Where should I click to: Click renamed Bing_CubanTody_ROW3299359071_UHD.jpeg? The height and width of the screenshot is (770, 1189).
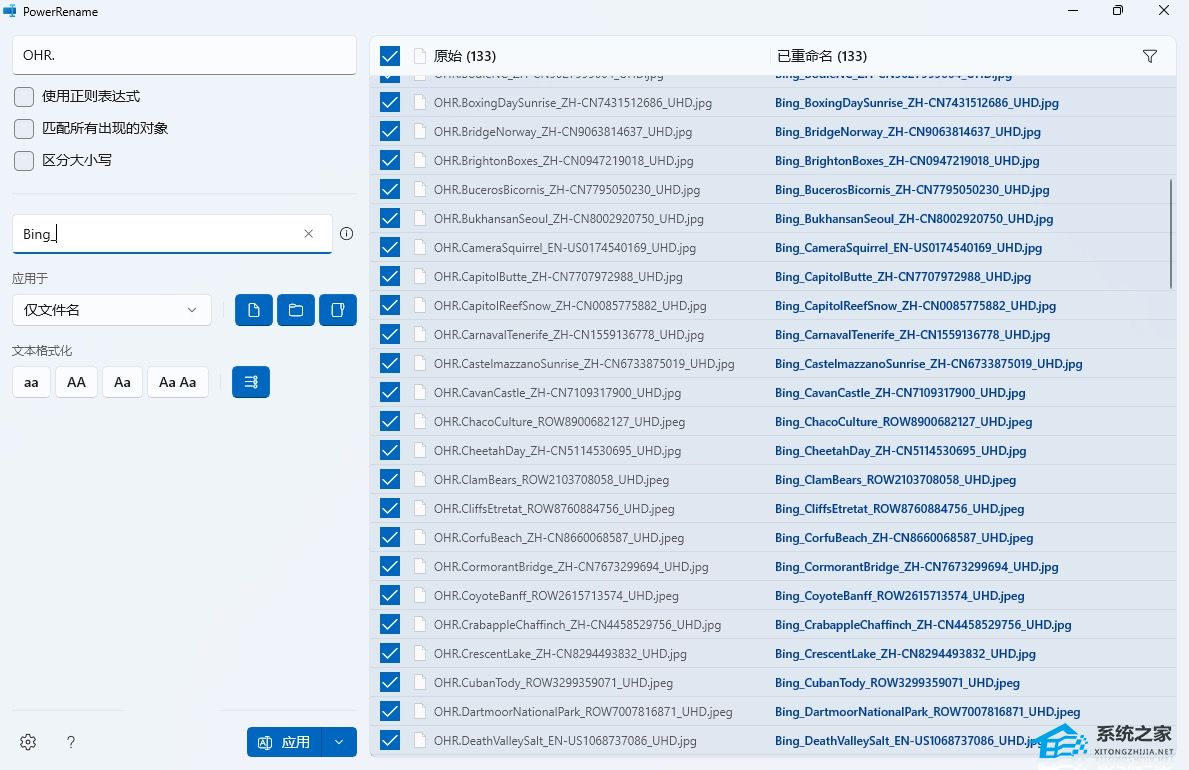897,682
